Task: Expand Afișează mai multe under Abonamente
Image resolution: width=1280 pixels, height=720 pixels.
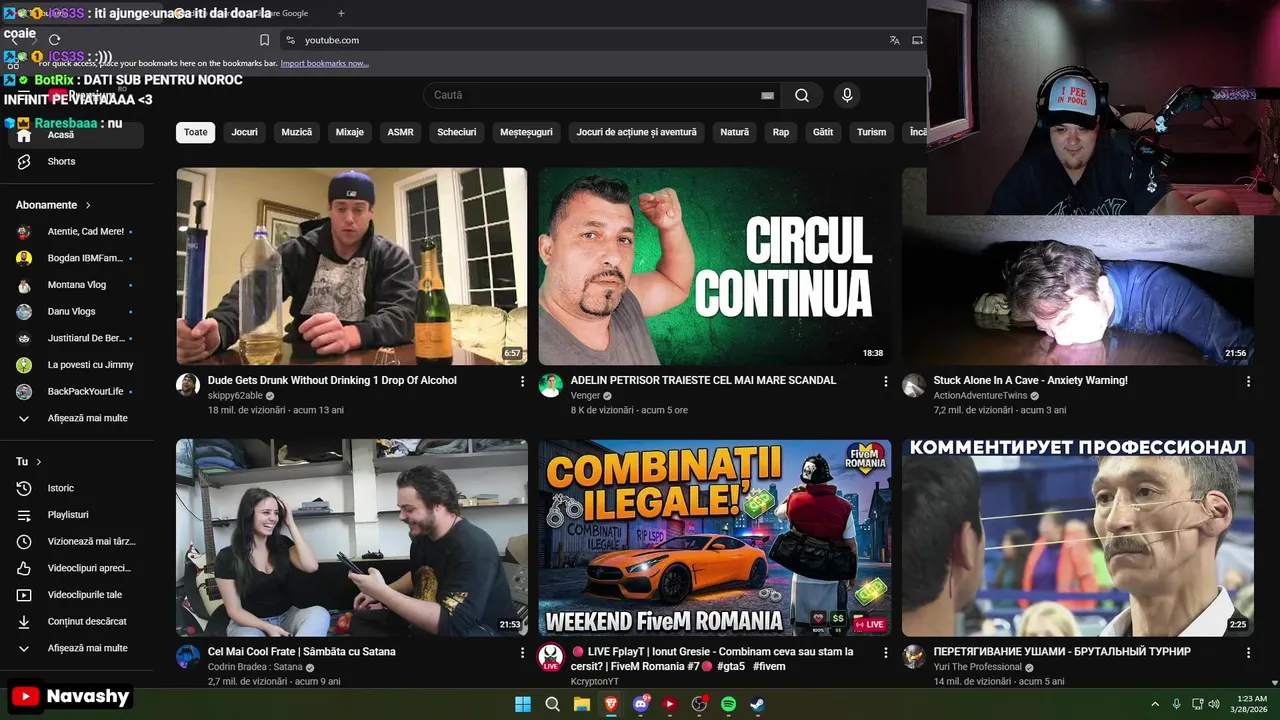Action: click(76, 418)
